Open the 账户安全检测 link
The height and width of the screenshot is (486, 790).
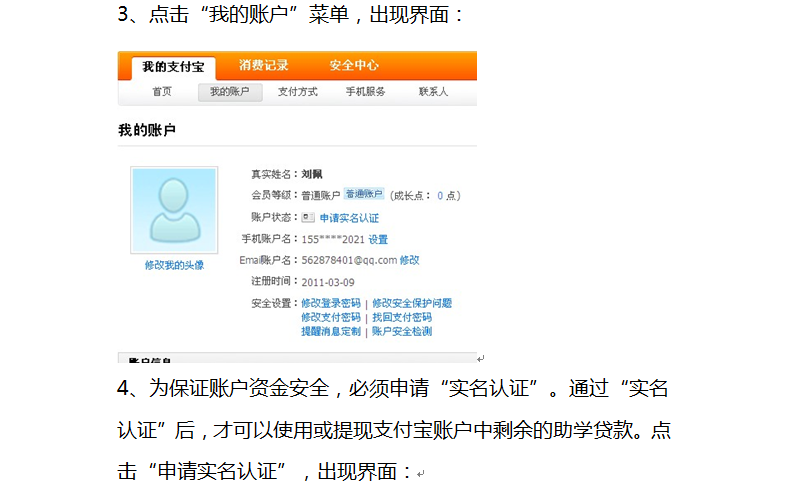(x=402, y=331)
